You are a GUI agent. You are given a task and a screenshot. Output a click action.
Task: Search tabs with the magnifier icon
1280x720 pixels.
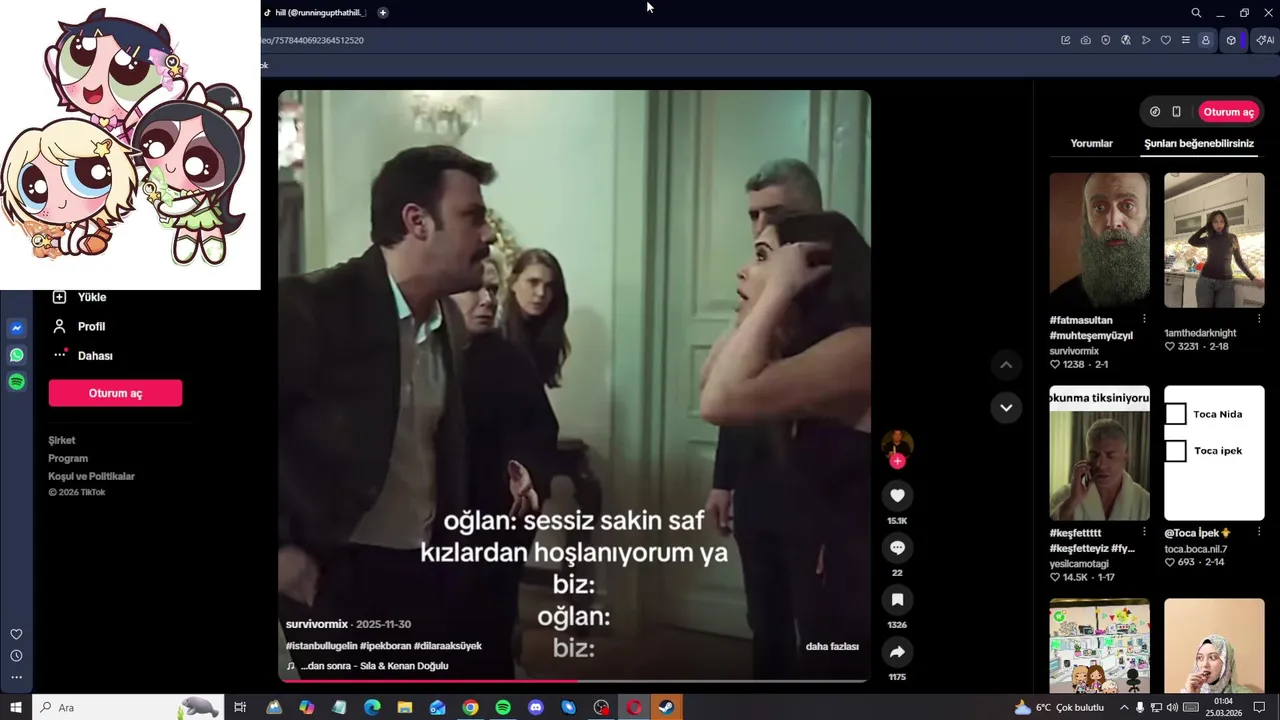pyautogui.click(x=1196, y=13)
